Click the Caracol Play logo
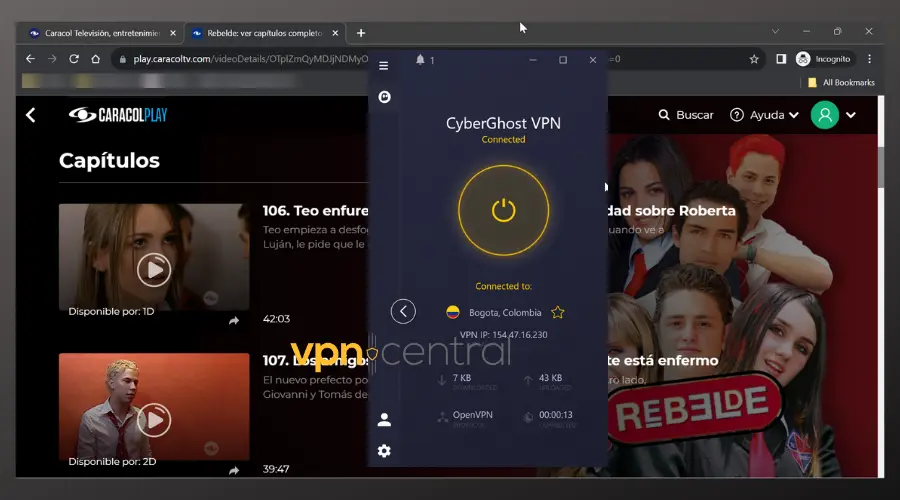Viewport: 900px width, 500px height. click(118, 115)
